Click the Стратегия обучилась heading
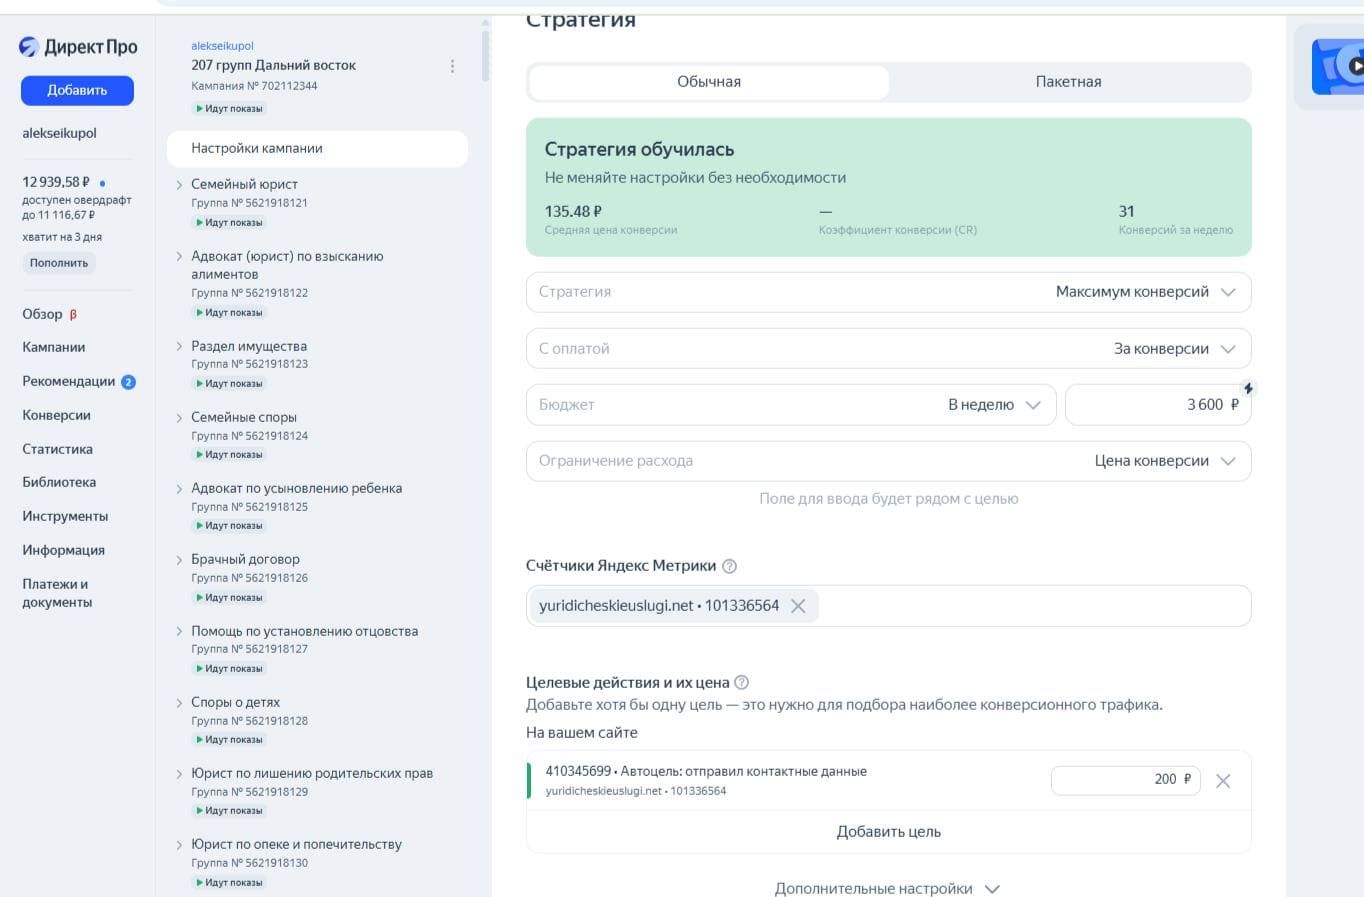 pos(639,150)
